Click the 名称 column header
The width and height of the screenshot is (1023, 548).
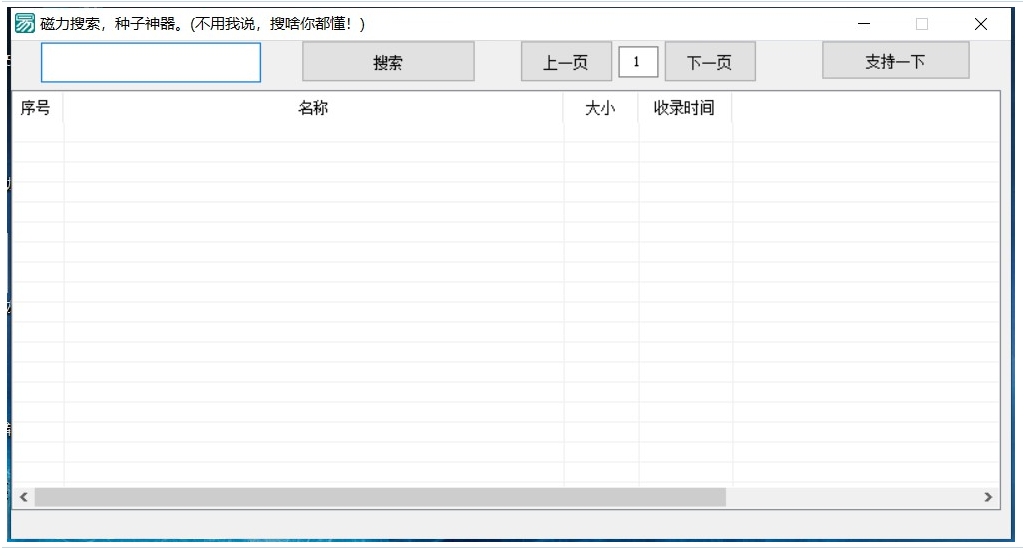(313, 108)
